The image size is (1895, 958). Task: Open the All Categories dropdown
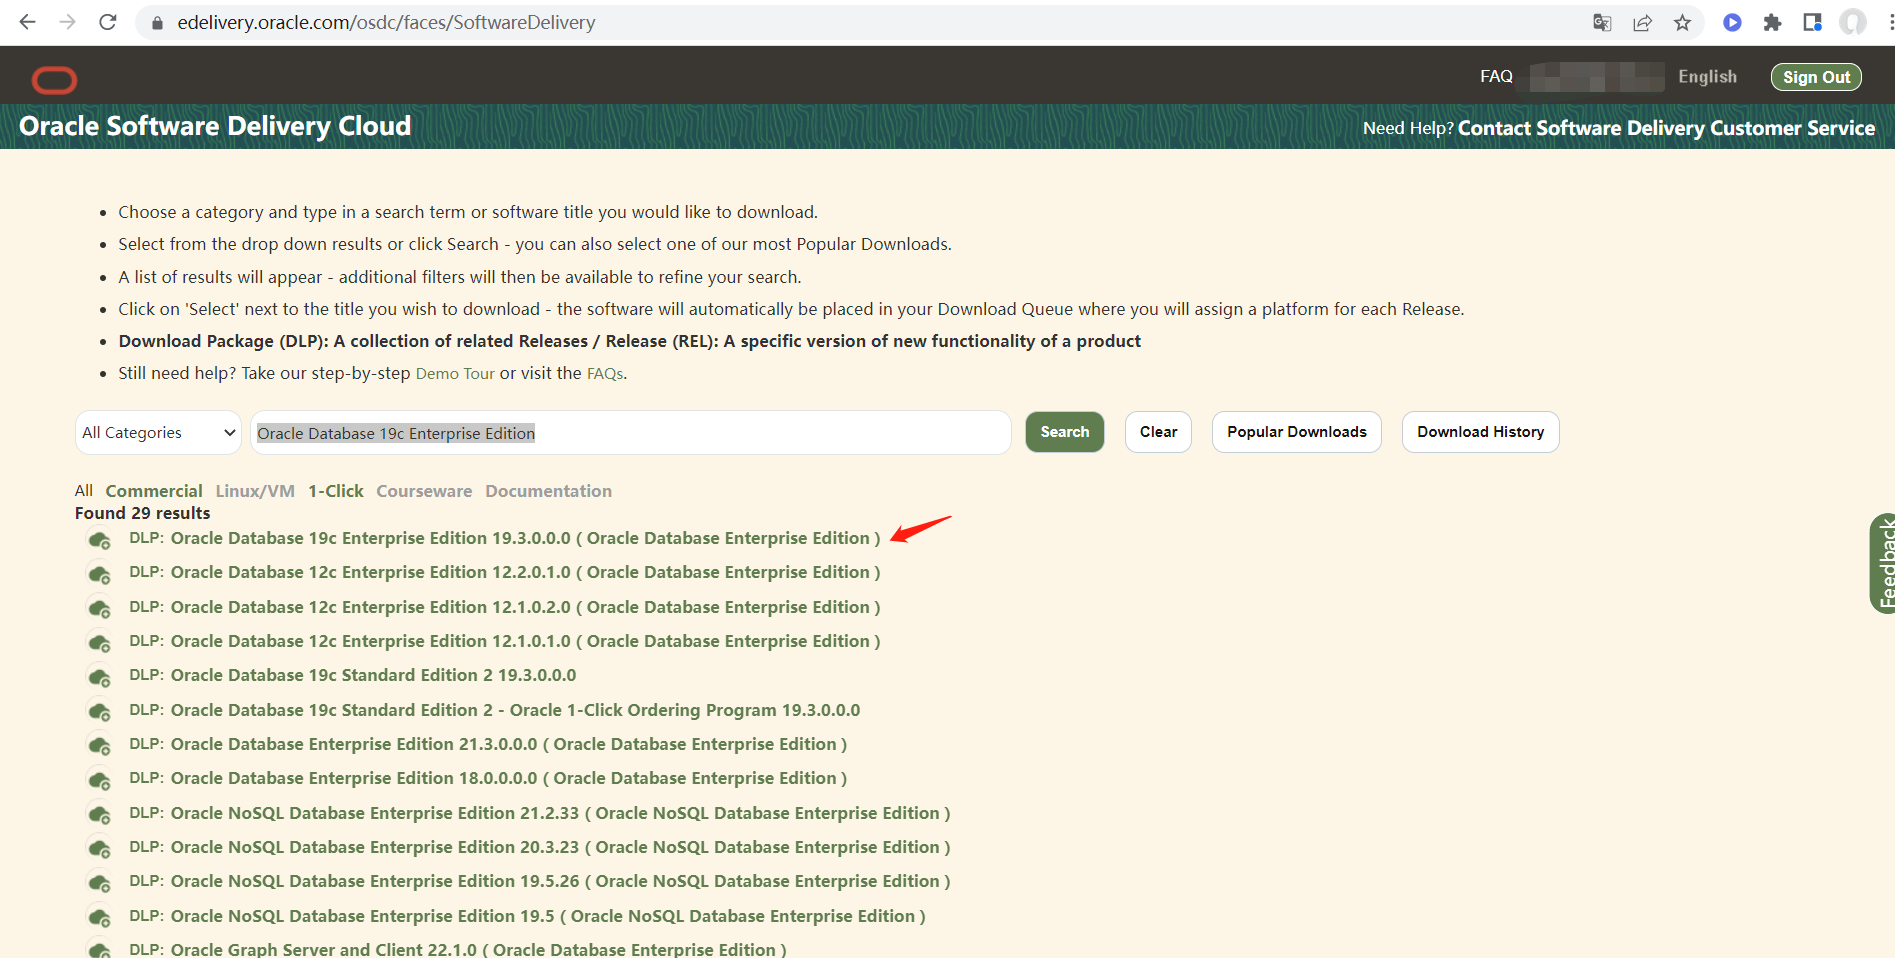tap(158, 433)
